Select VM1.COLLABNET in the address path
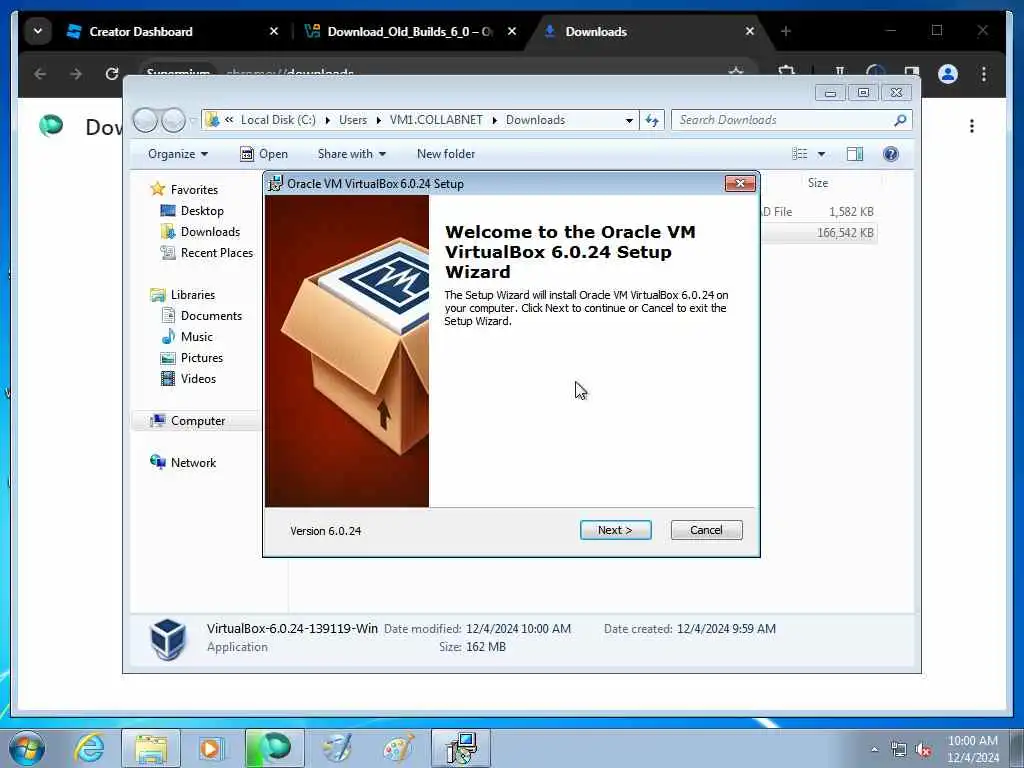 [x=436, y=120]
